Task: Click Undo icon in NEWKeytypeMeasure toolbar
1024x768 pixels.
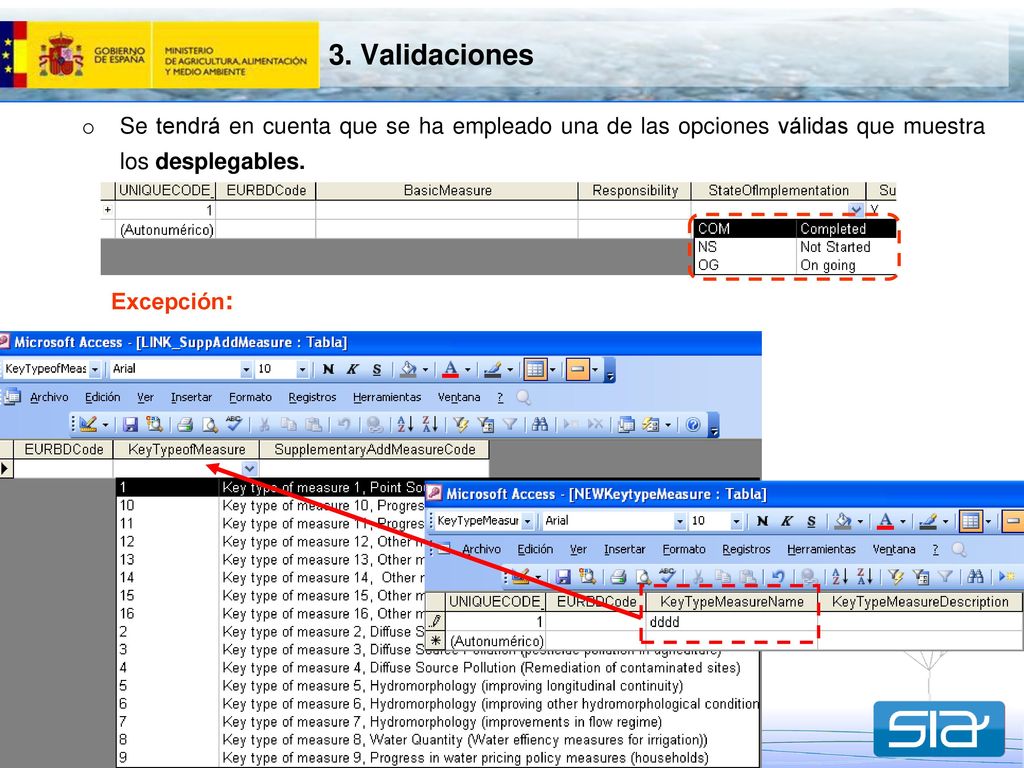Action: click(777, 577)
